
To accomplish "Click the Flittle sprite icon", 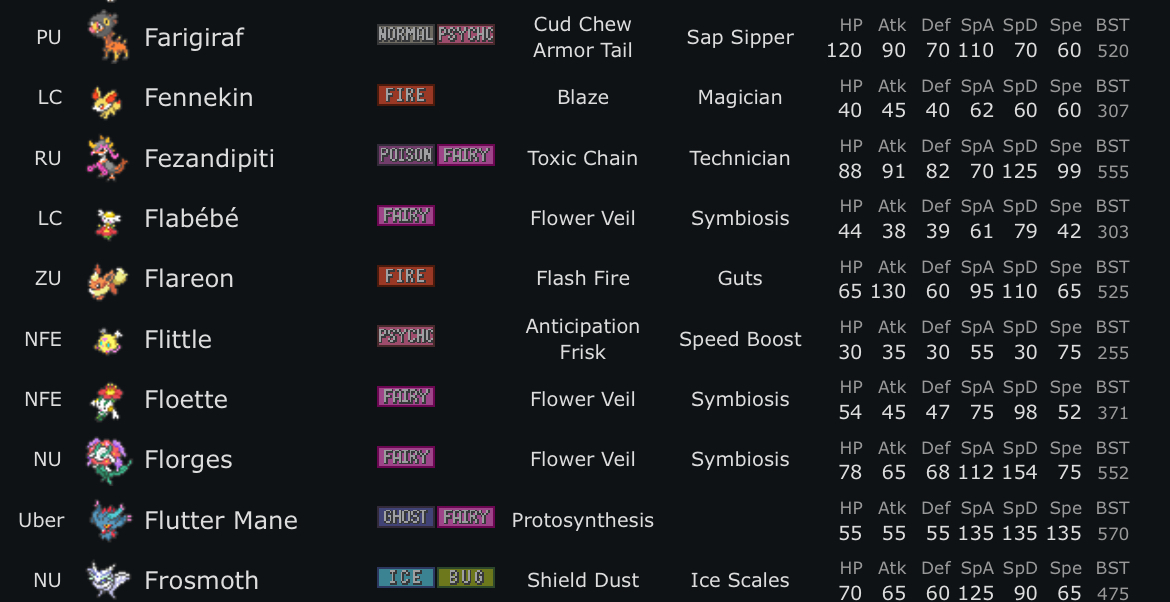I will tap(106, 340).
